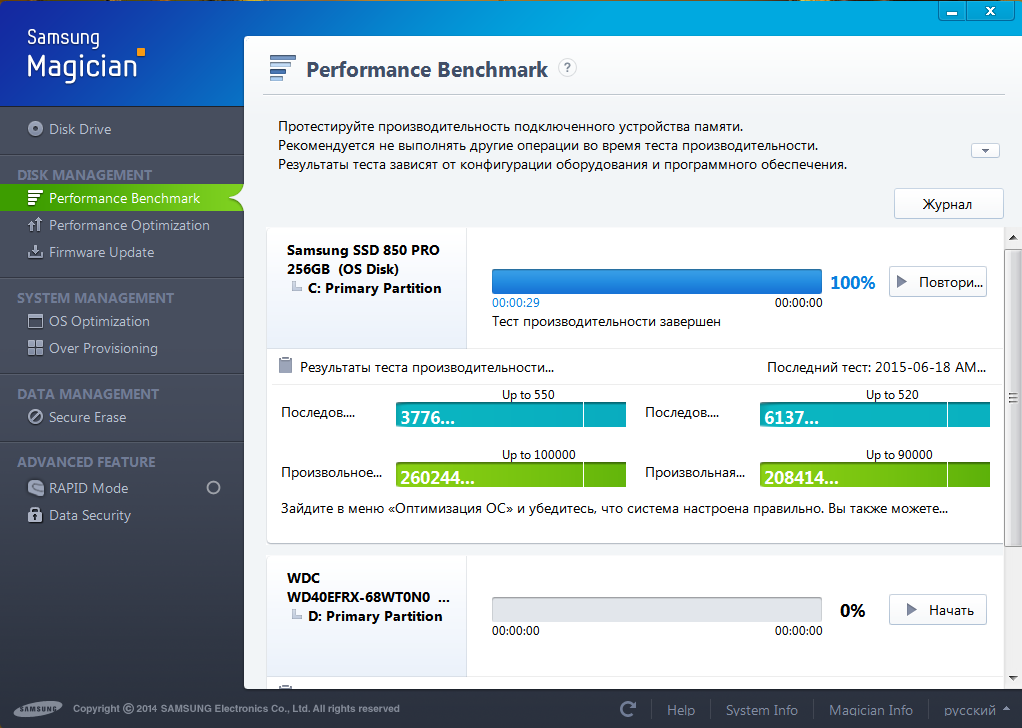1022x728 pixels.
Task: Click the Performance Benchmark sidebar bars icon
Action: click(35, 198)
